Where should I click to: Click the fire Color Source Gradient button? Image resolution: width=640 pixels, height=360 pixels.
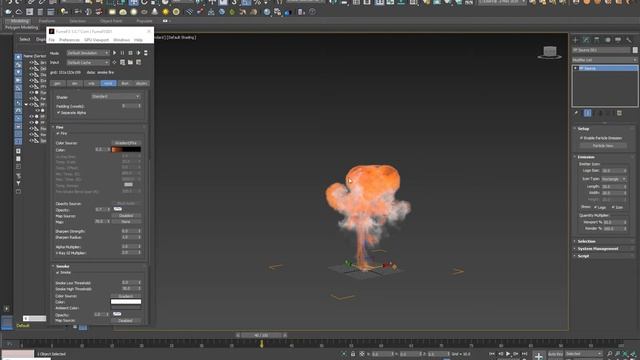(x=126, y=143)
